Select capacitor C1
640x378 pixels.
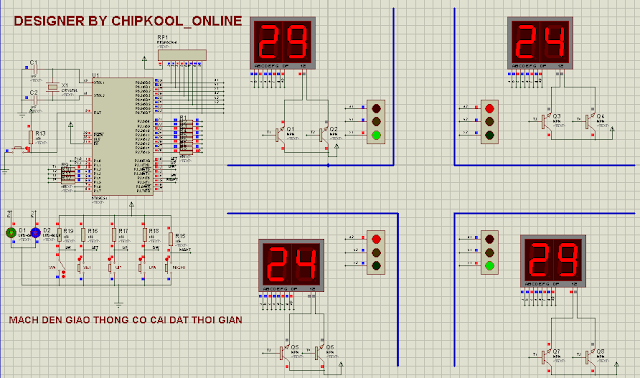tap(35, 69)
